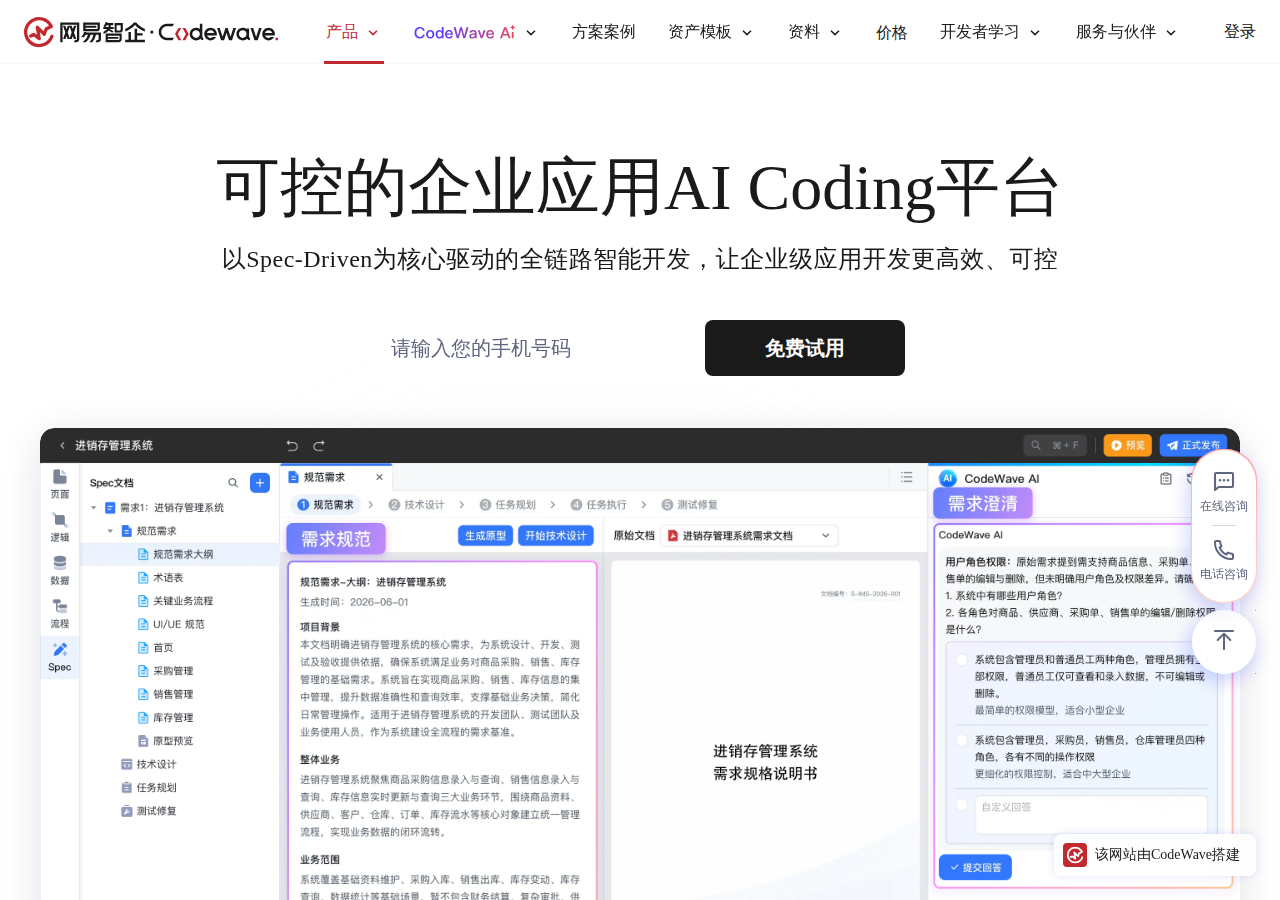Click the ⌘+F search box in the preview
Screen dimensions: 1280x900
coord(1055,445)
